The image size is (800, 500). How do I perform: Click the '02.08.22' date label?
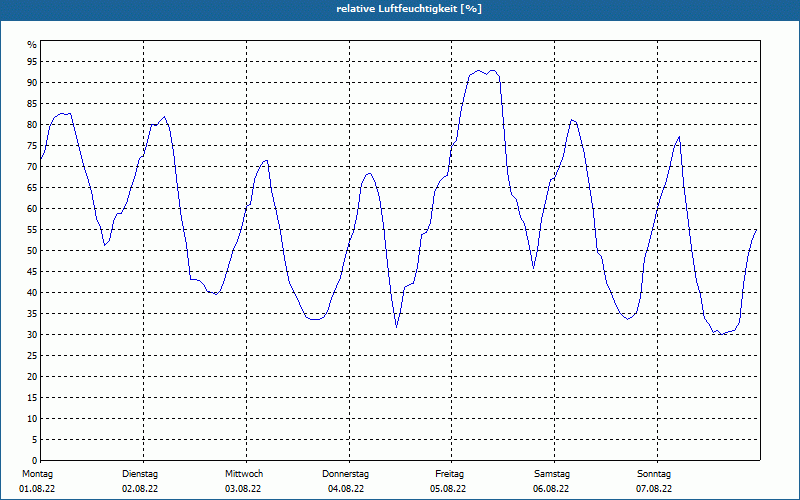tap(140, 489)
